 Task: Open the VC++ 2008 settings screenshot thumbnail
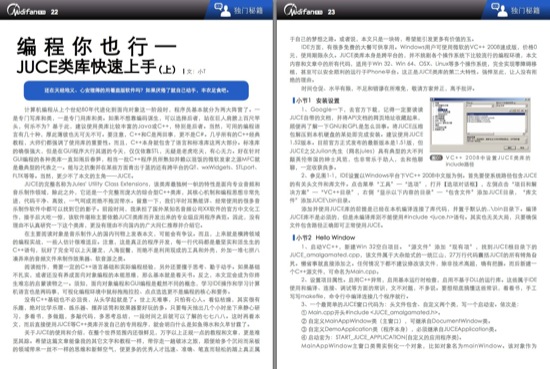[480, 125]
